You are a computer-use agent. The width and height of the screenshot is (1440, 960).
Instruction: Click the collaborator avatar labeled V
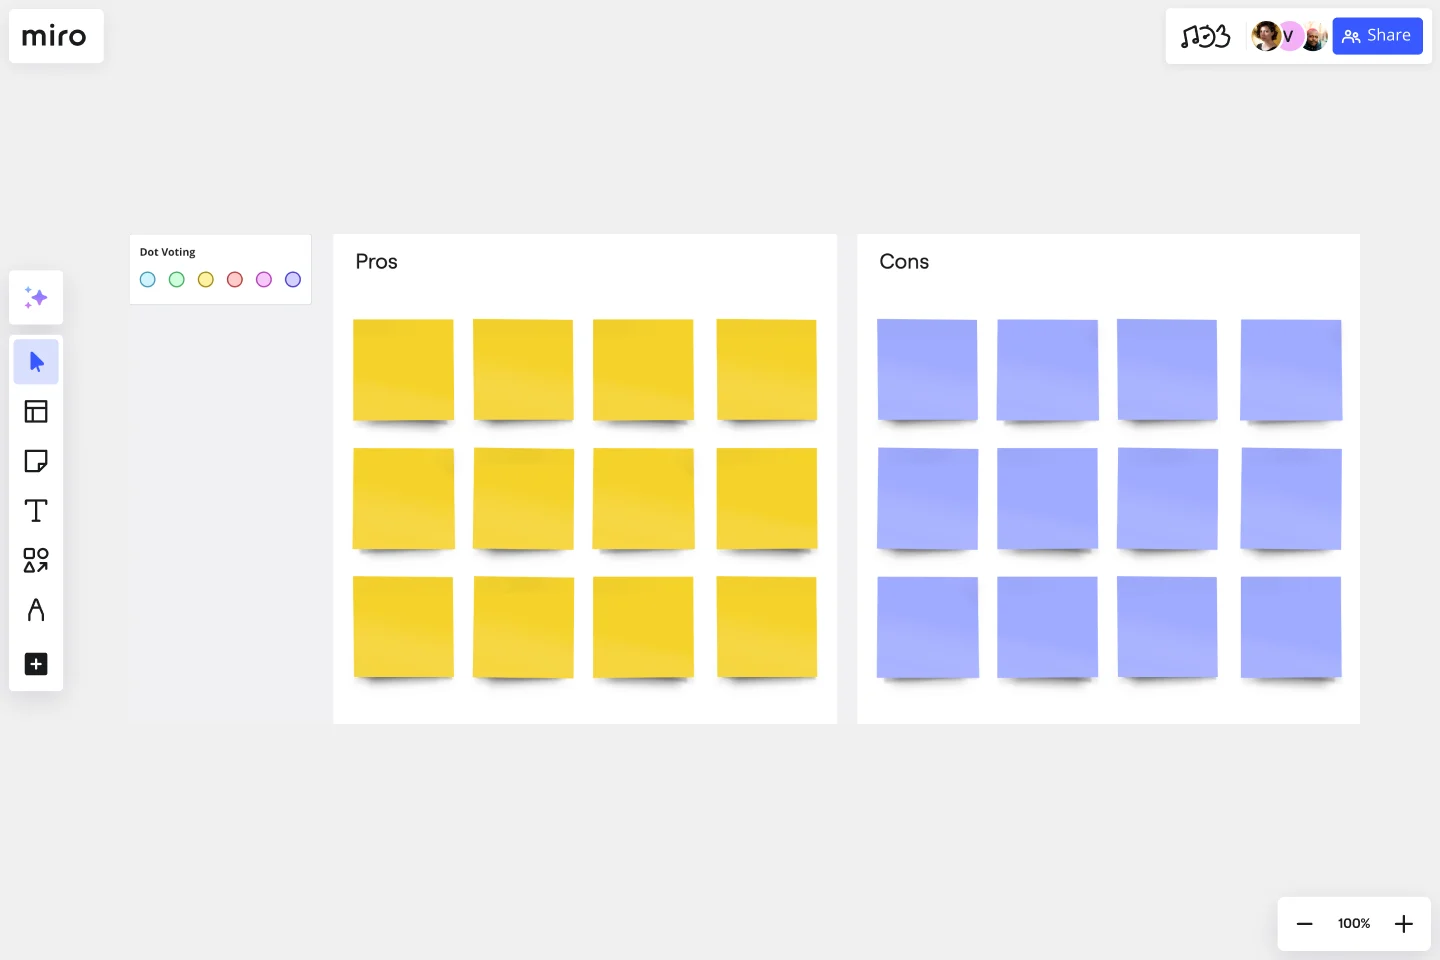click(1290, 37)
